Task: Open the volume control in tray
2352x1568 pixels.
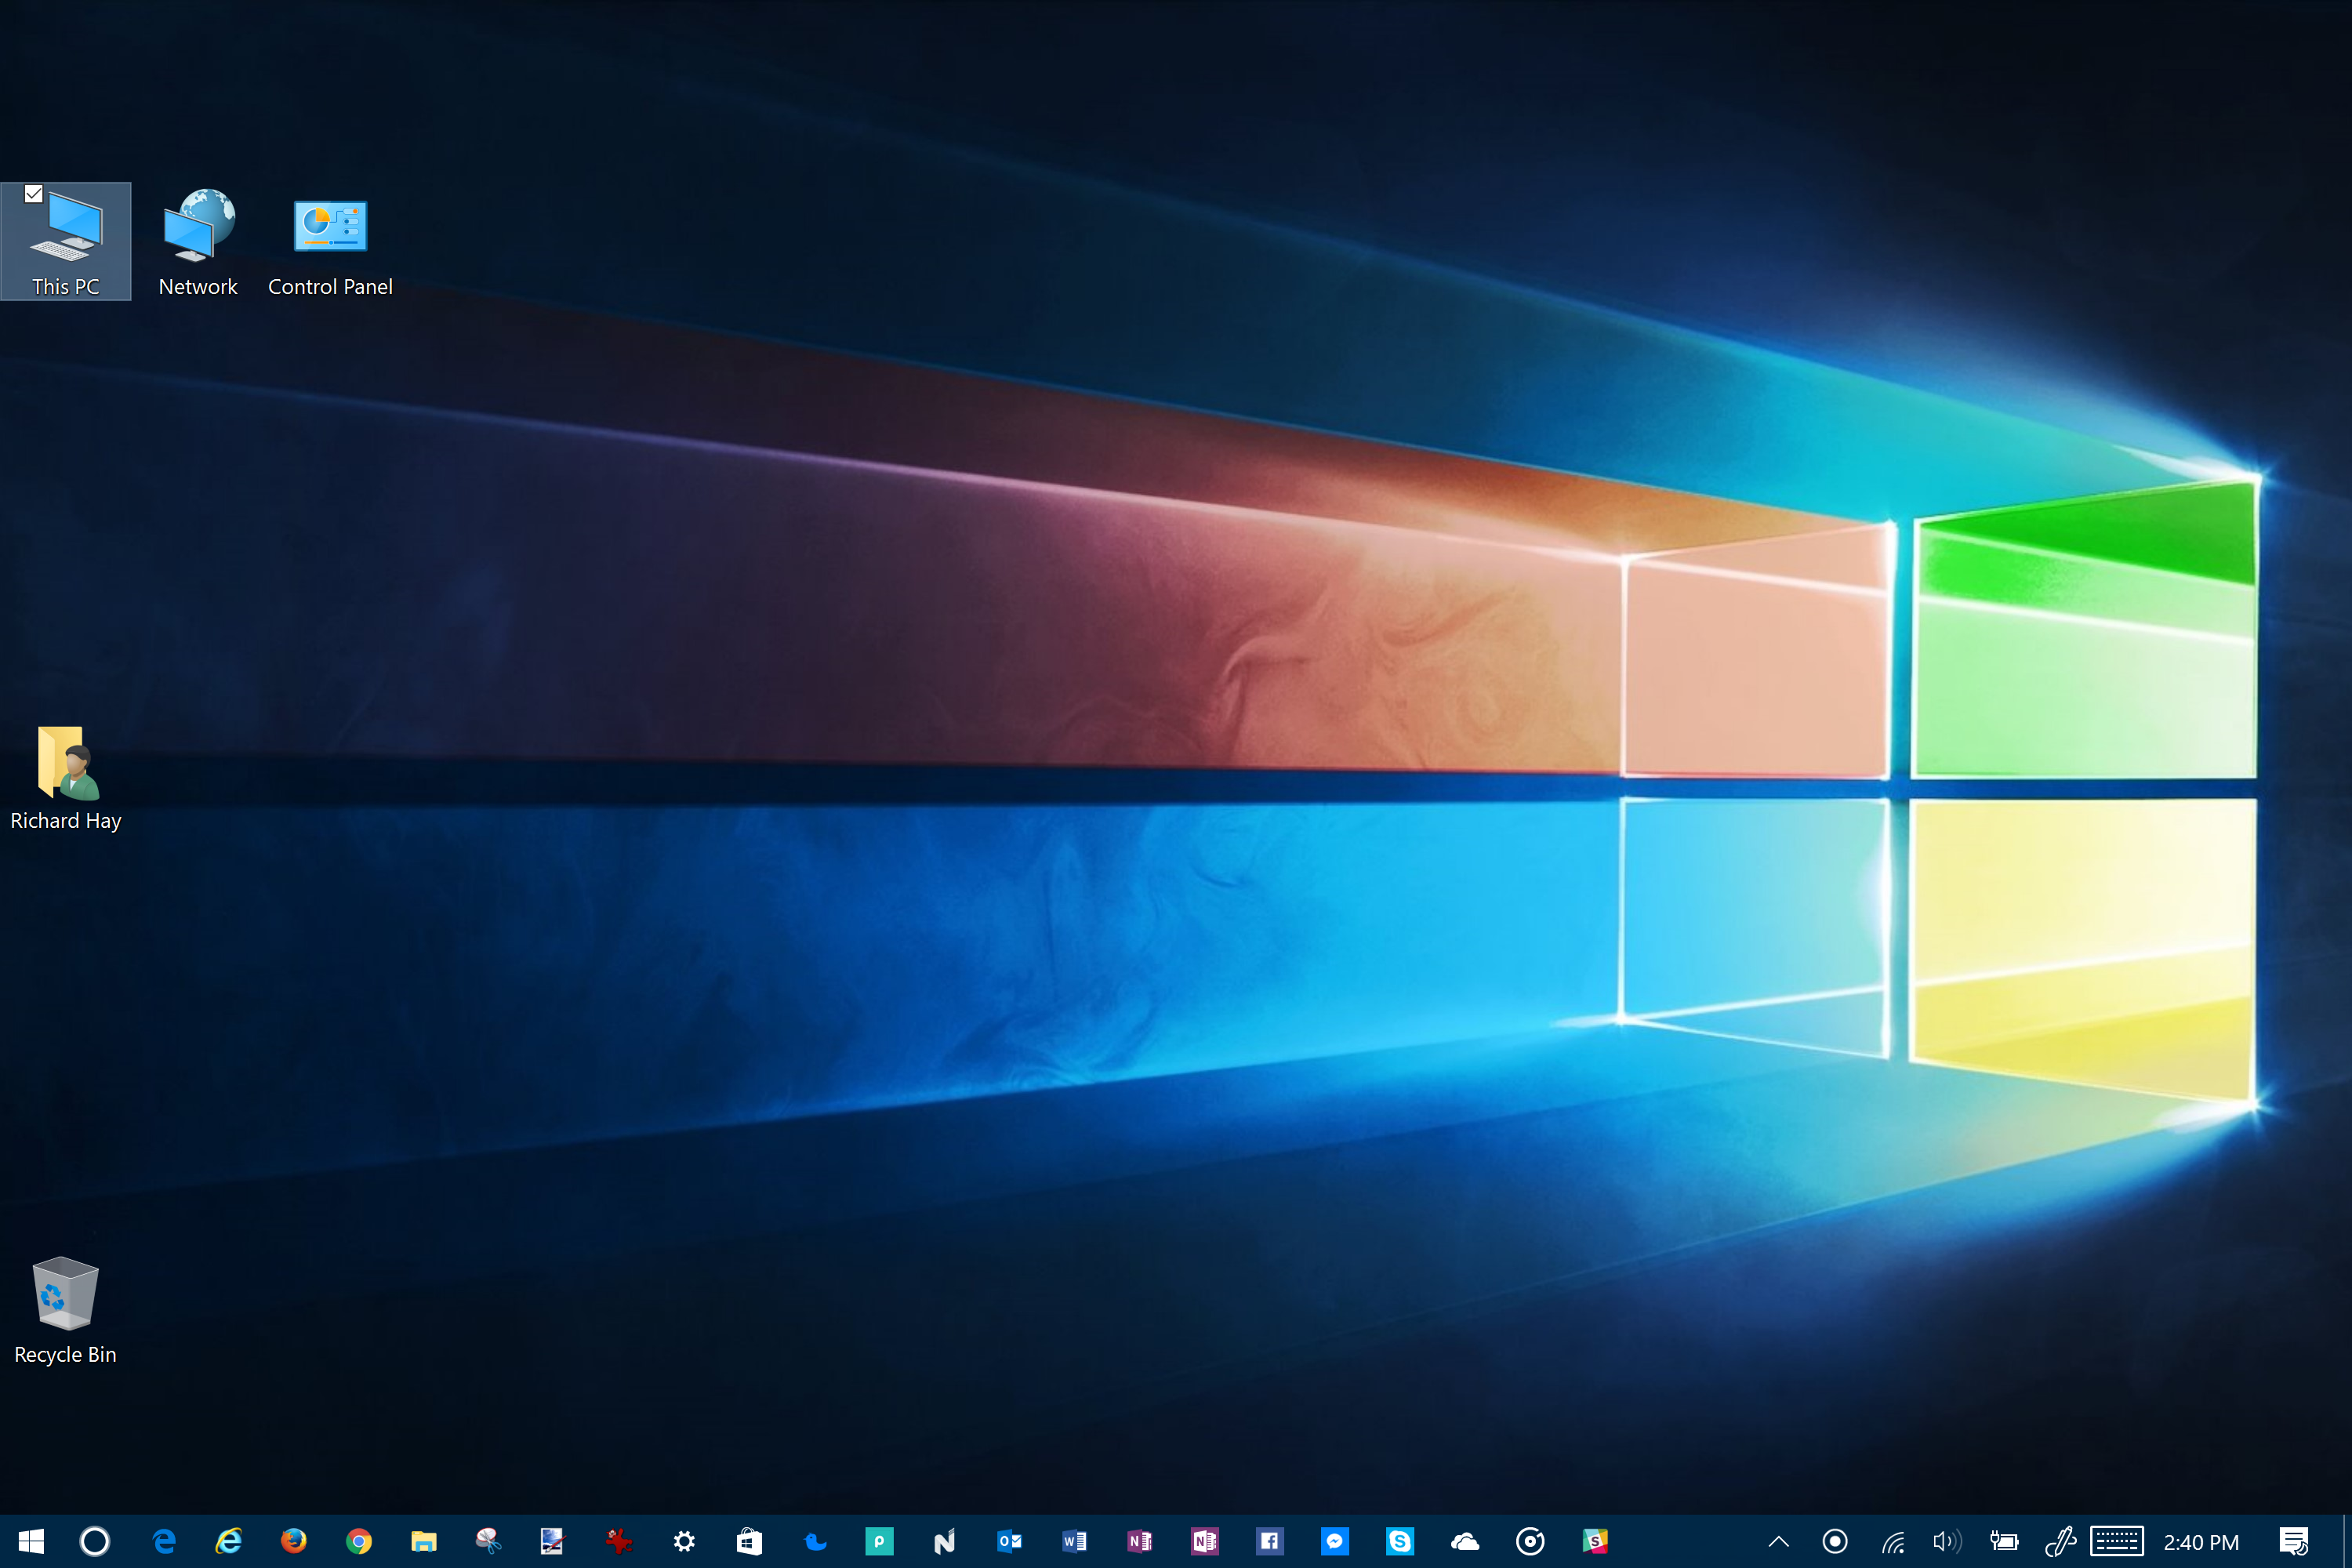Action: [x=1946, y=1541]
